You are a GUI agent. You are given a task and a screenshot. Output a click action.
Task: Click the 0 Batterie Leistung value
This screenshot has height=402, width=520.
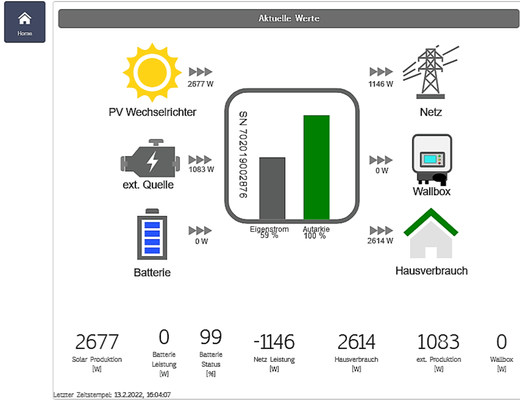point(164,337)
